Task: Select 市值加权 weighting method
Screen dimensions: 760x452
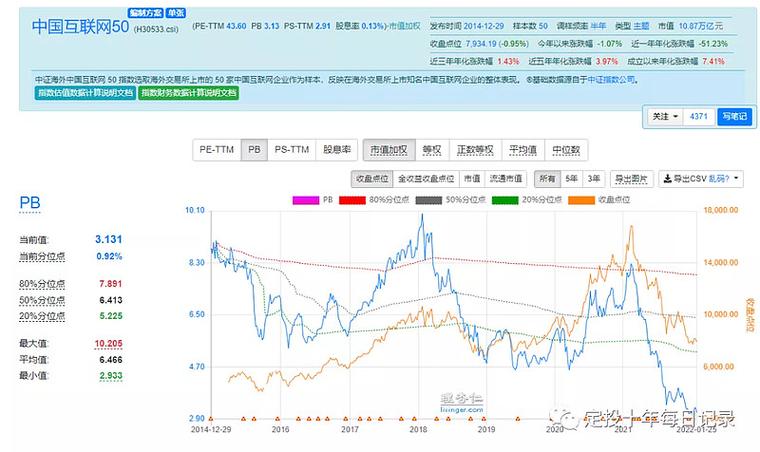Action: (389, 150)
